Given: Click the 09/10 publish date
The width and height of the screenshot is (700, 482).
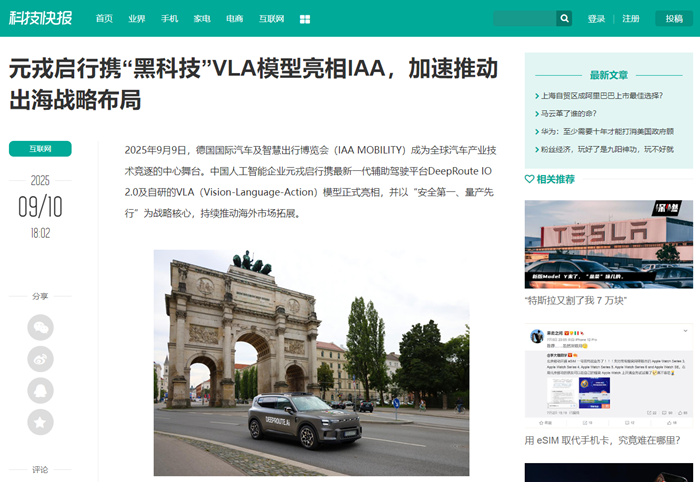Looking at the screenshot, I should coord(40,207).
